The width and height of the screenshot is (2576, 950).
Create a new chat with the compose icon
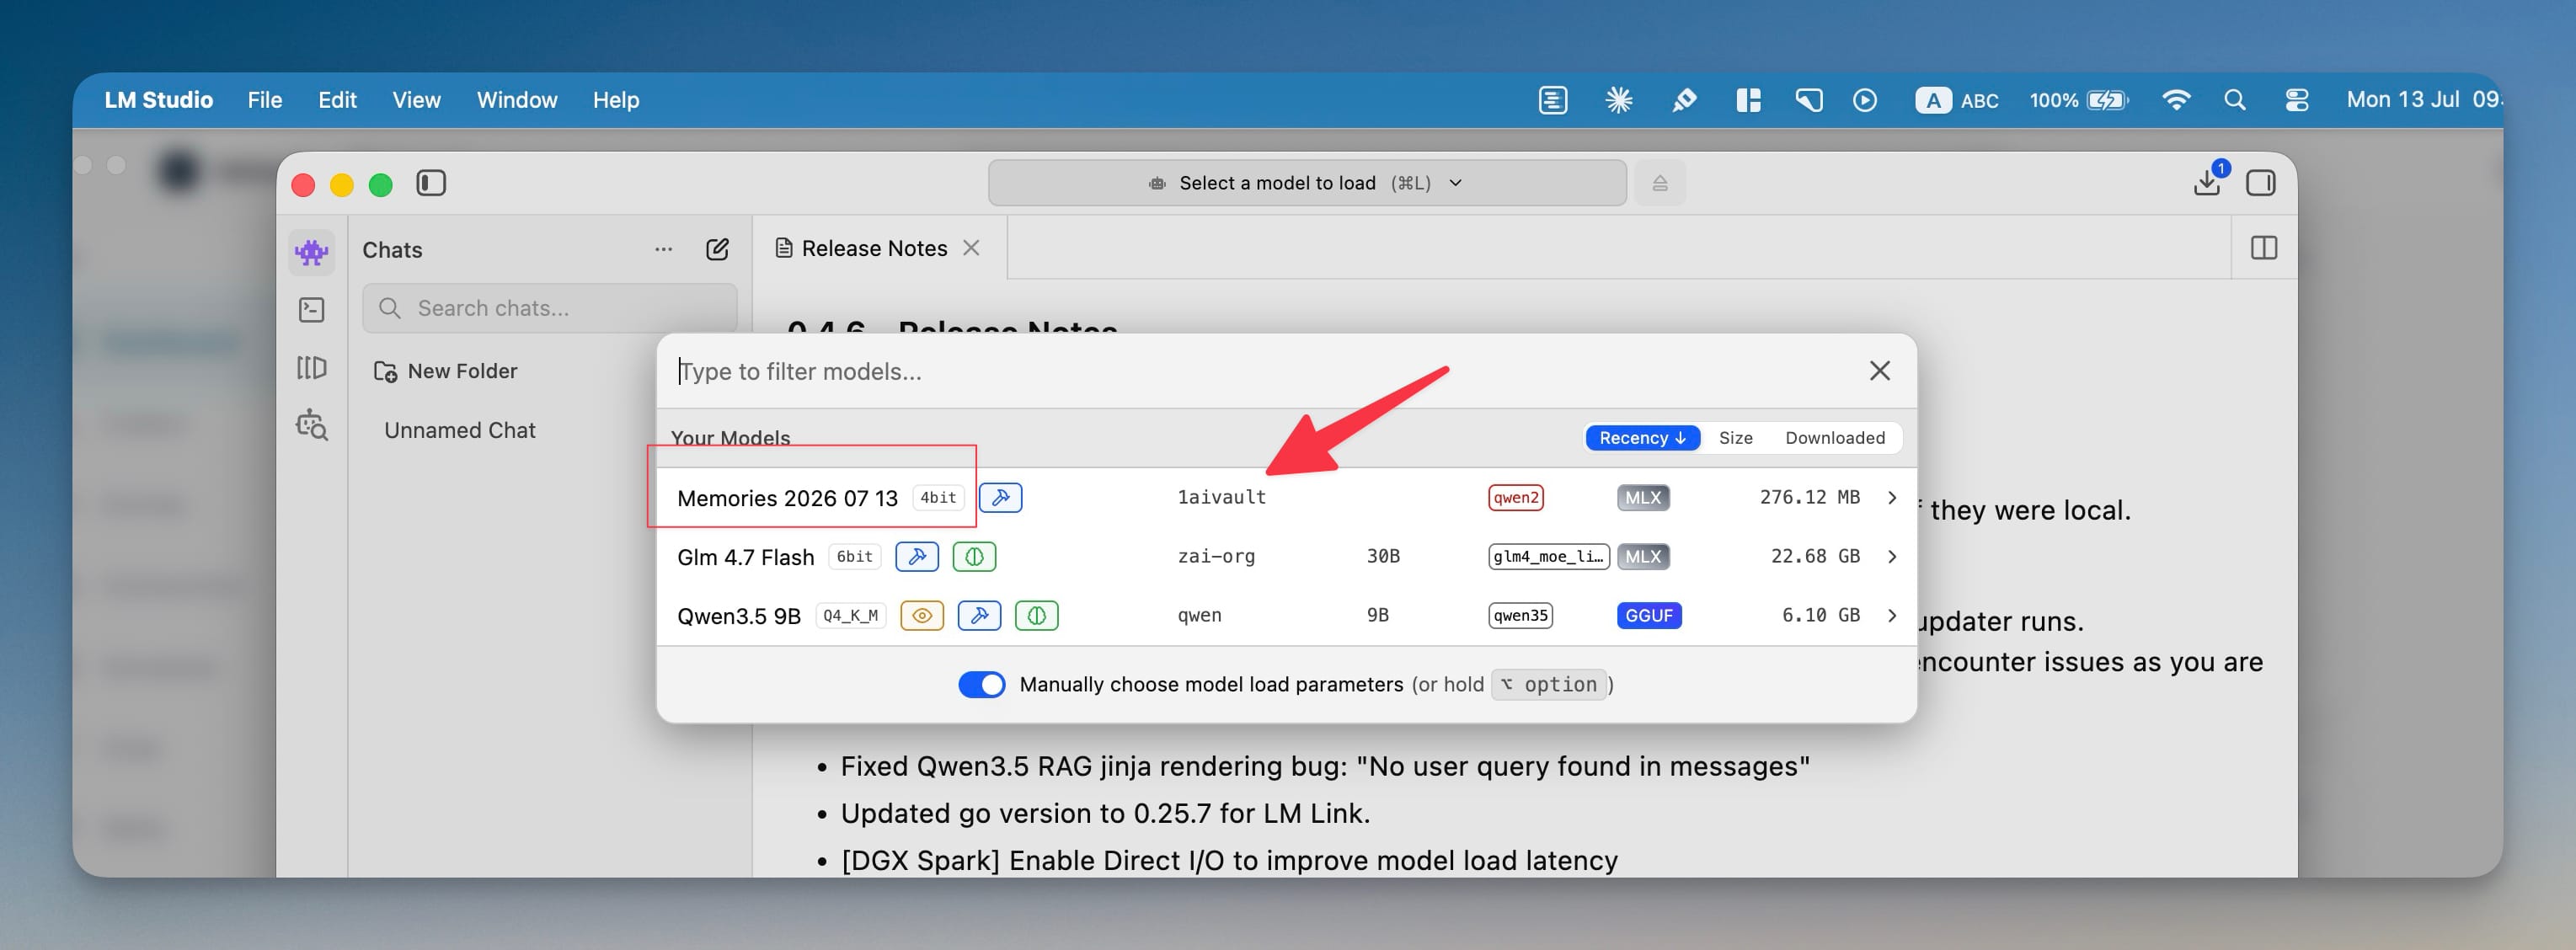717,249
